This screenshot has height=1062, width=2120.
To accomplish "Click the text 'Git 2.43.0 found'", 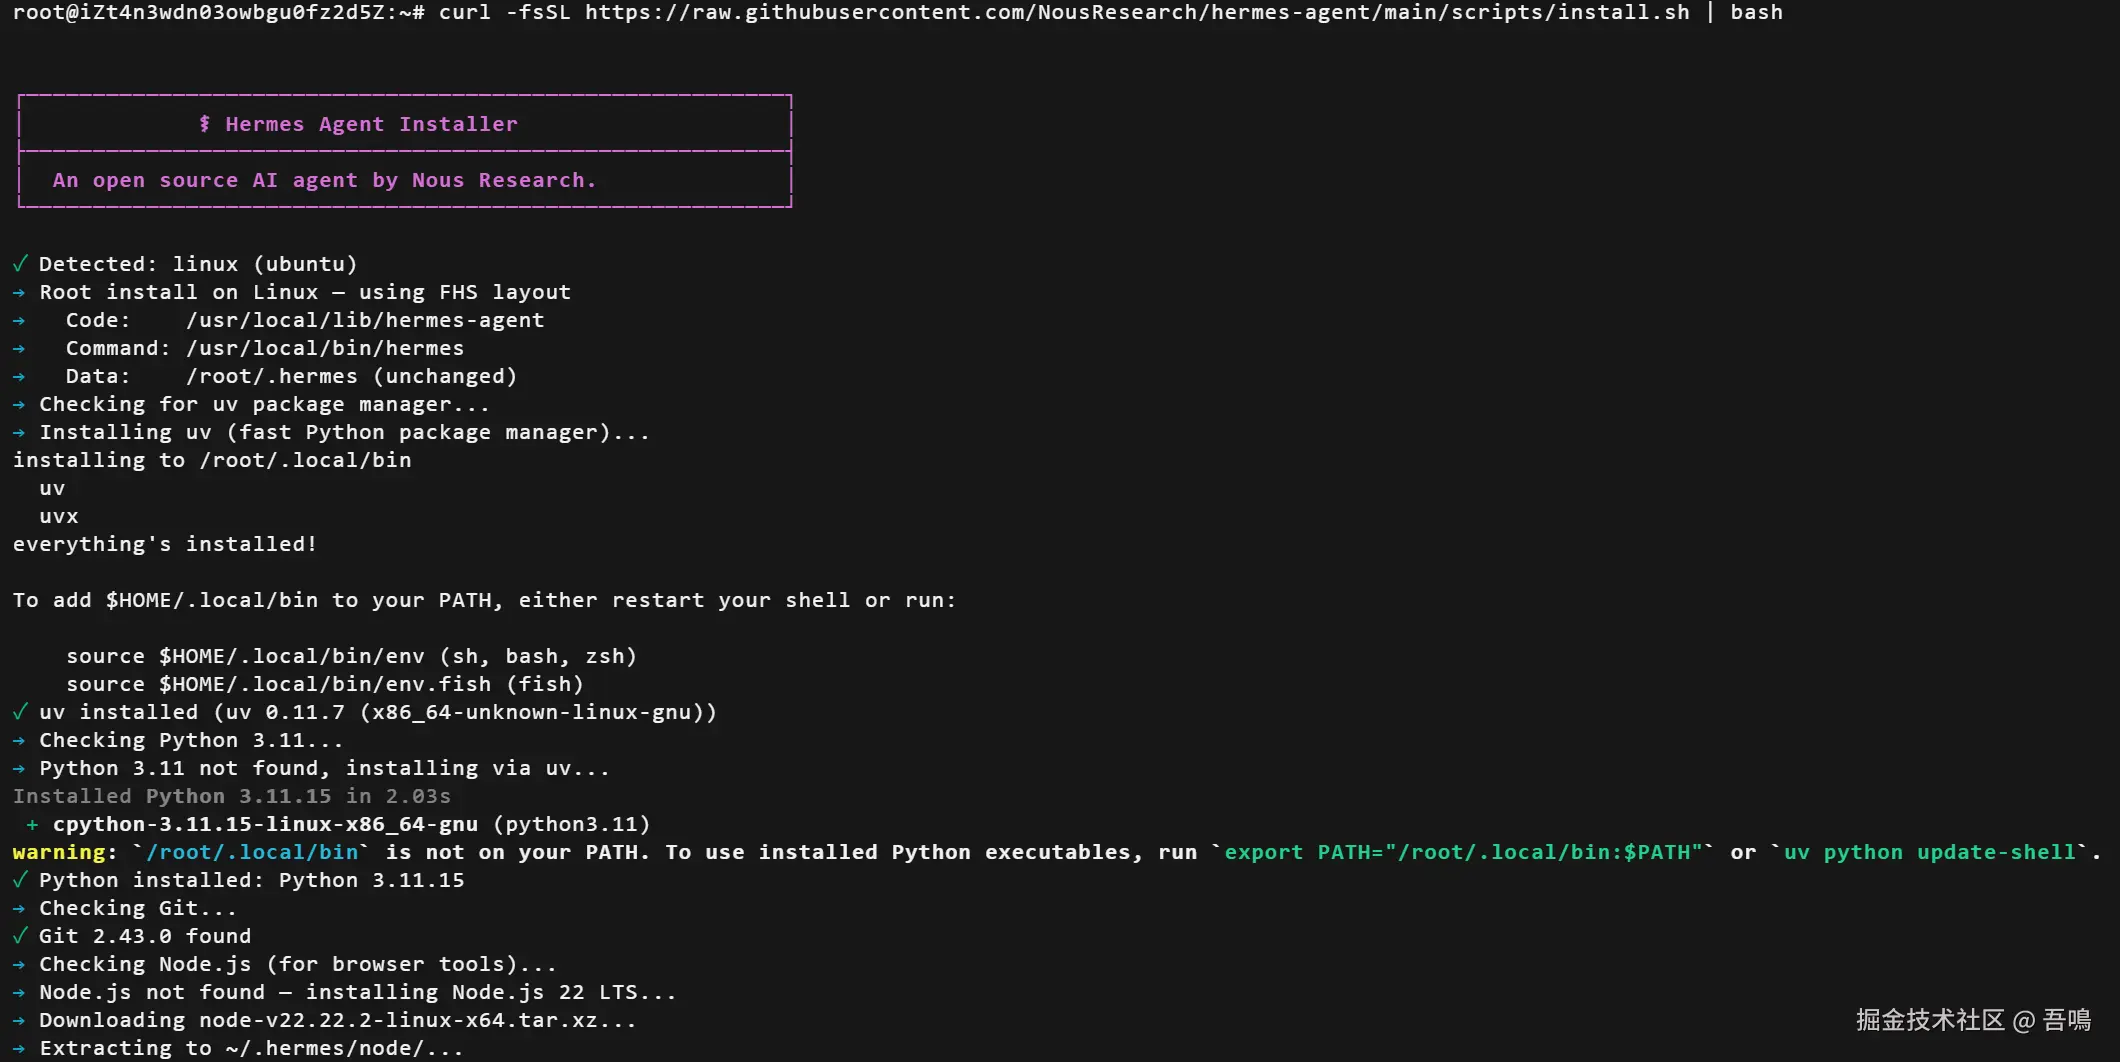I will click(x=145, y=936).
